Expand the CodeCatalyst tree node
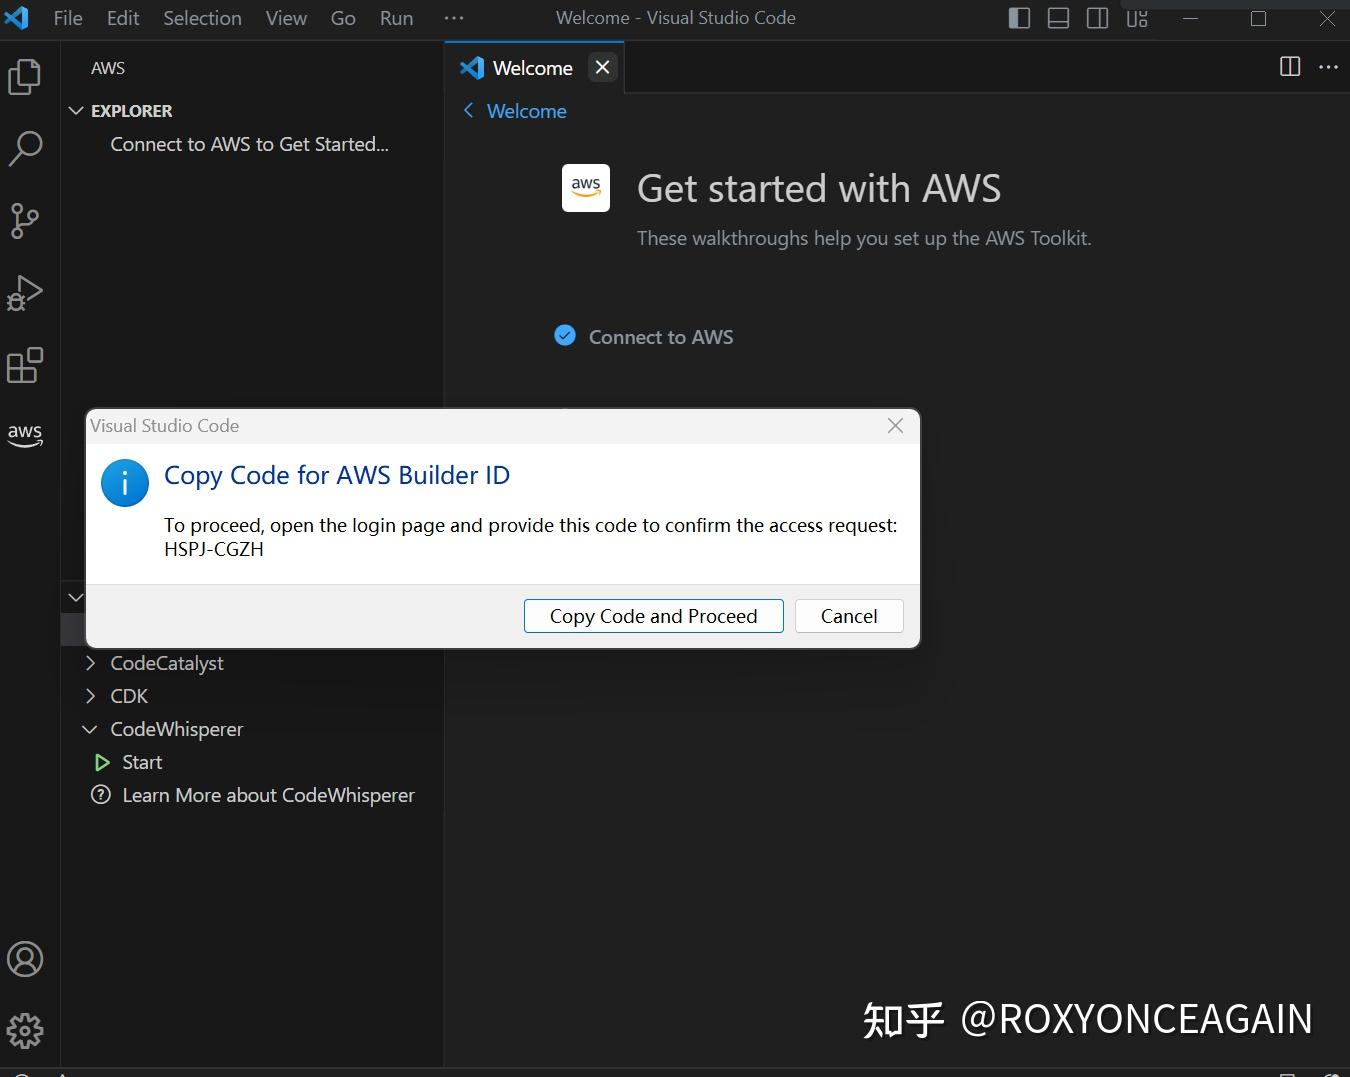1350x1077 pixels. (91, 663)
